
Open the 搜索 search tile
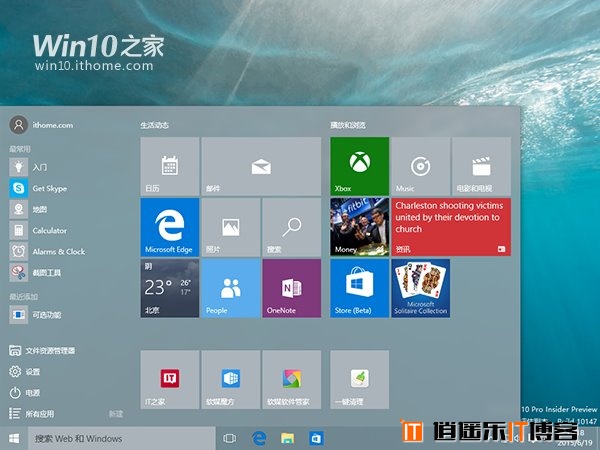[292, 227]
